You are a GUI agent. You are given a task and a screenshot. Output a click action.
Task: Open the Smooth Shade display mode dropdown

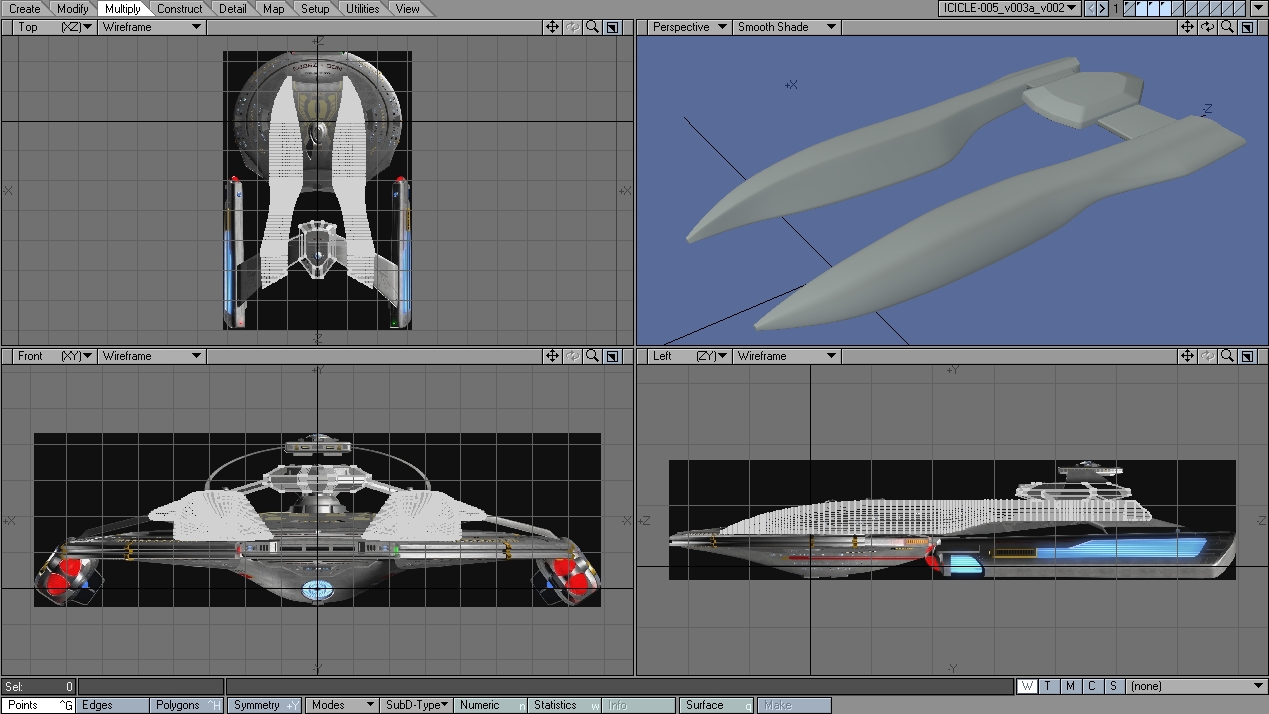coord(786,27)
